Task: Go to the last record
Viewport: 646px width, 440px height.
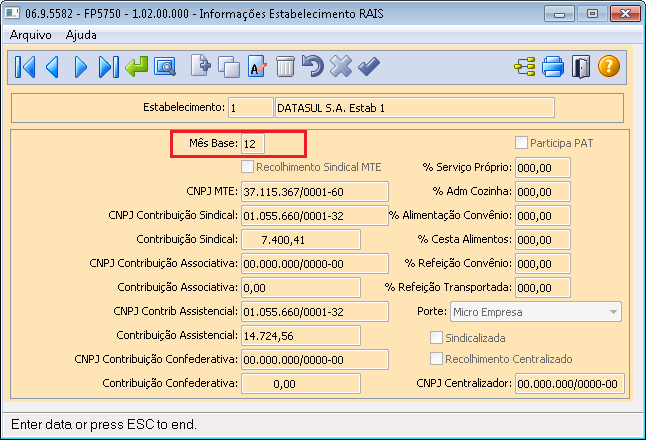Action: [109, 67]
